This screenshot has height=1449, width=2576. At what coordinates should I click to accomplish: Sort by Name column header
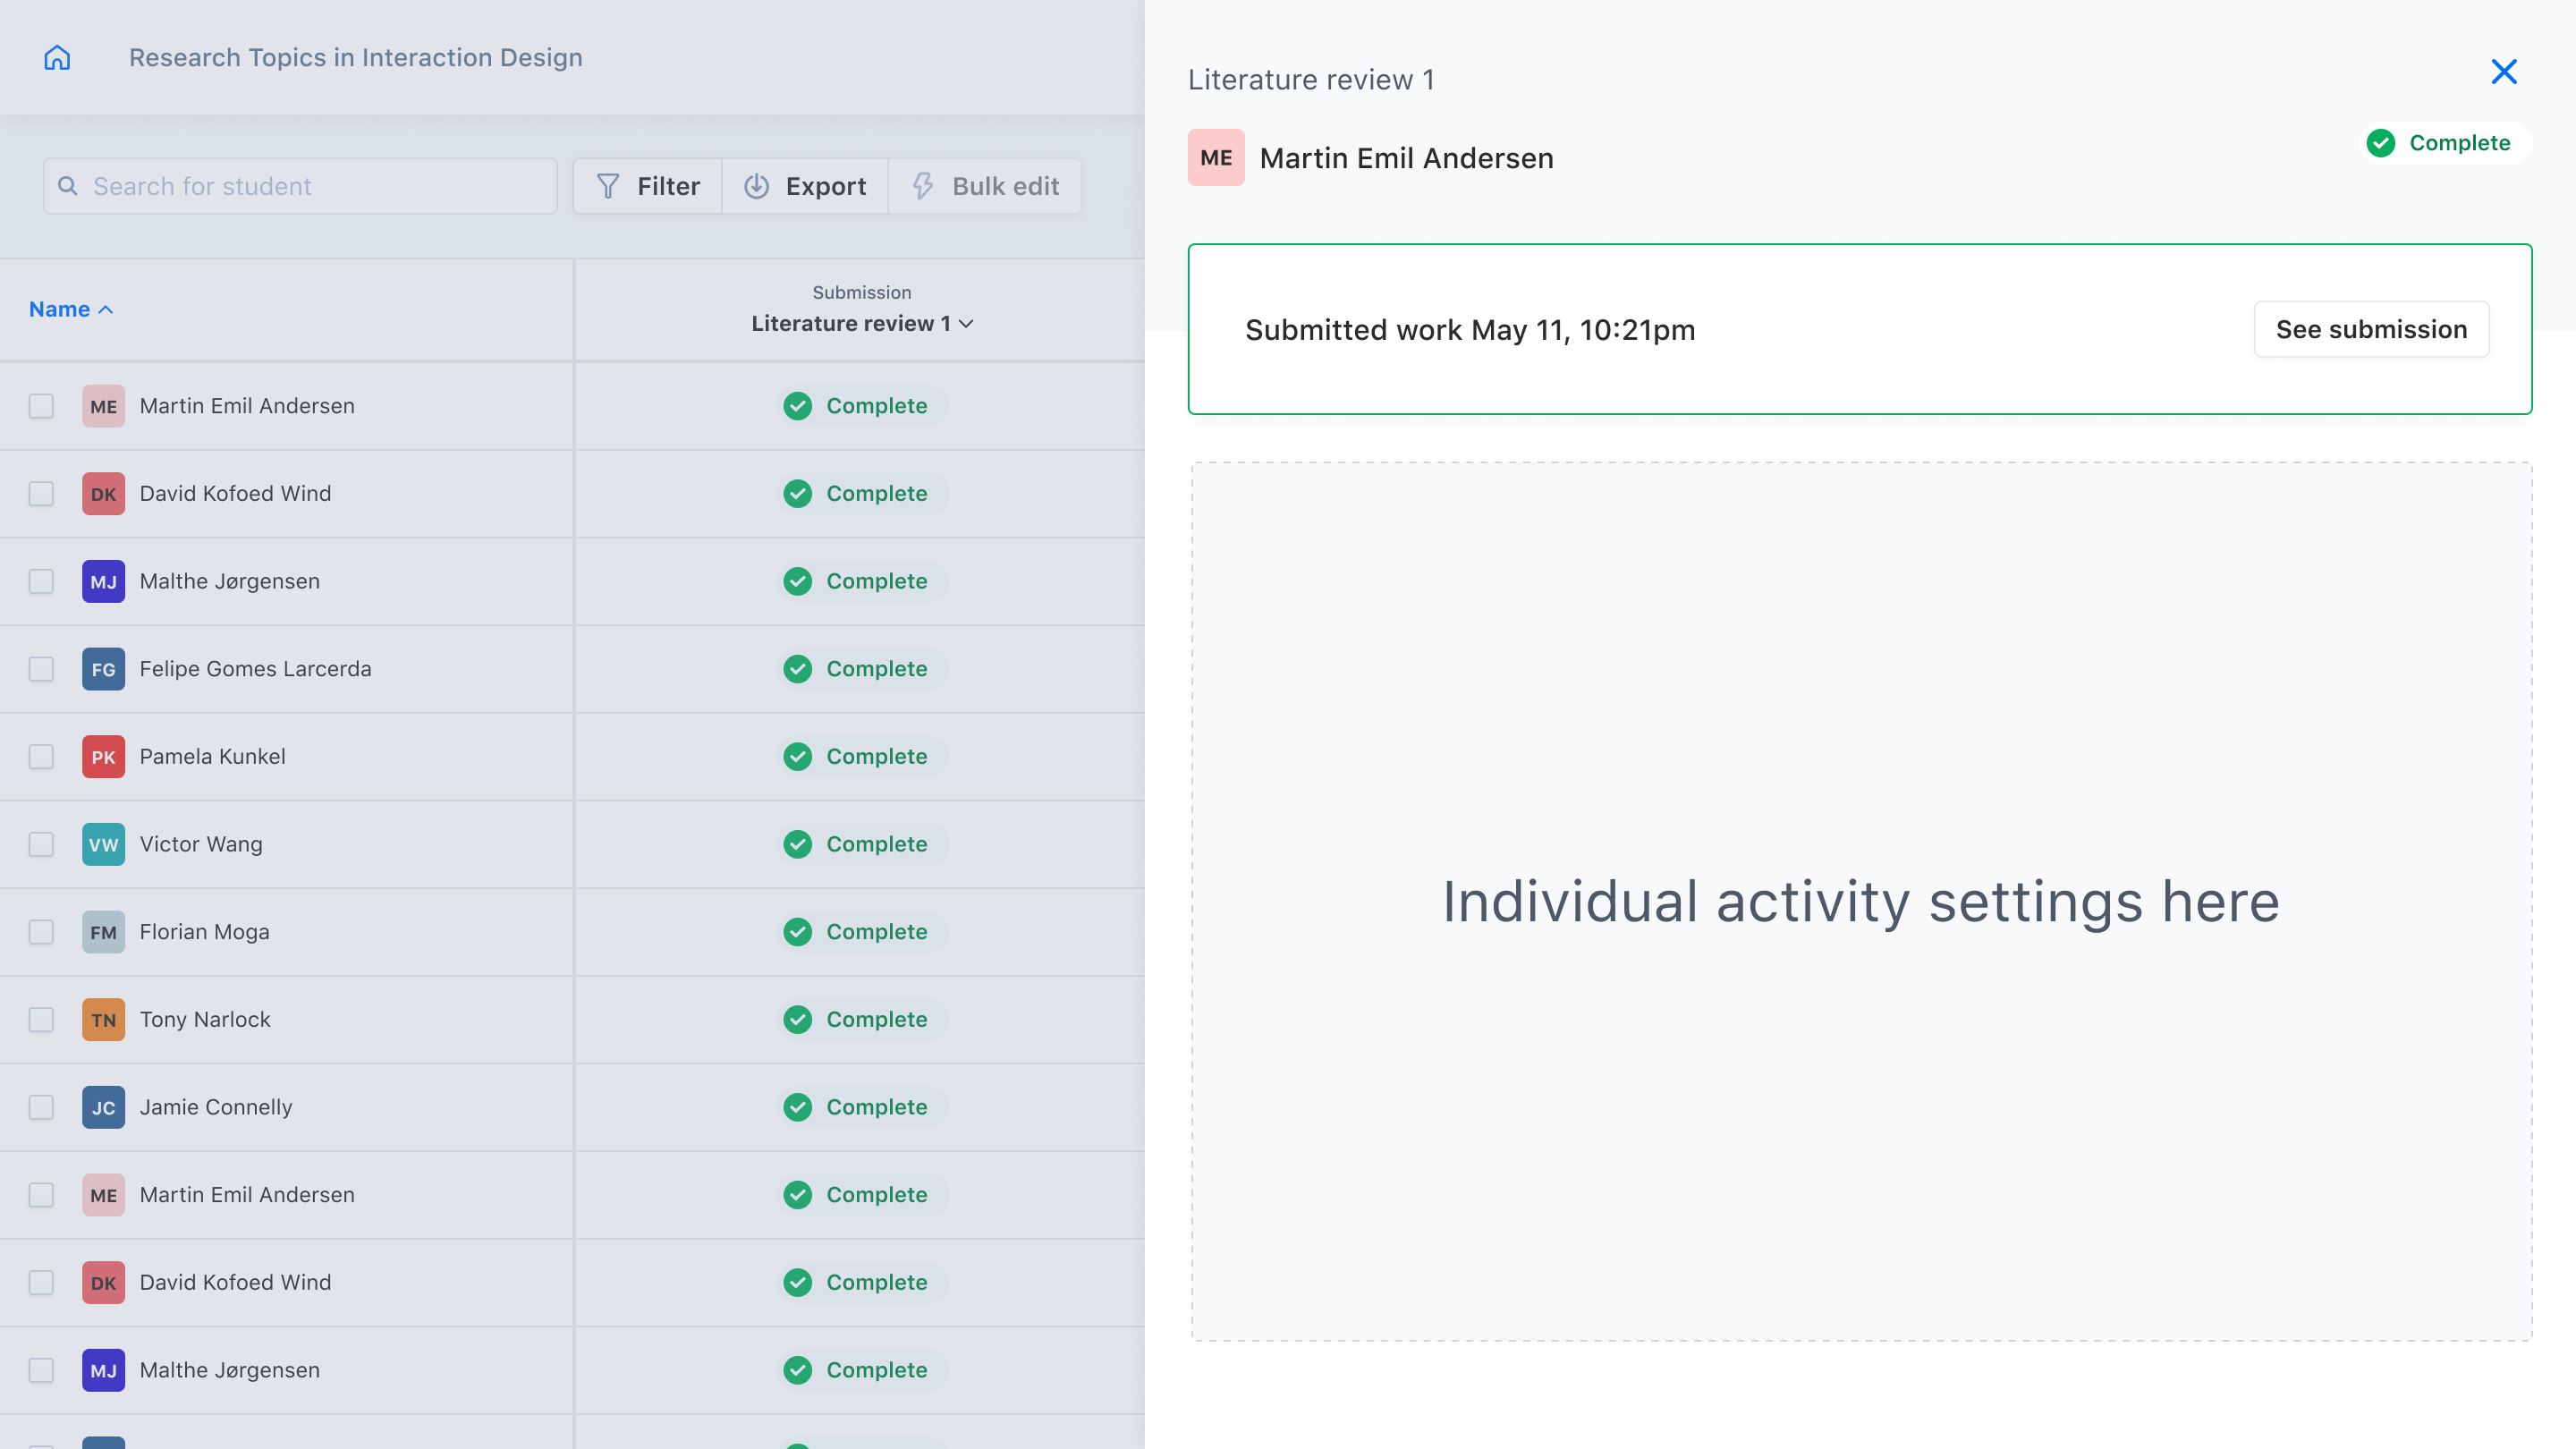pos(71,309)
